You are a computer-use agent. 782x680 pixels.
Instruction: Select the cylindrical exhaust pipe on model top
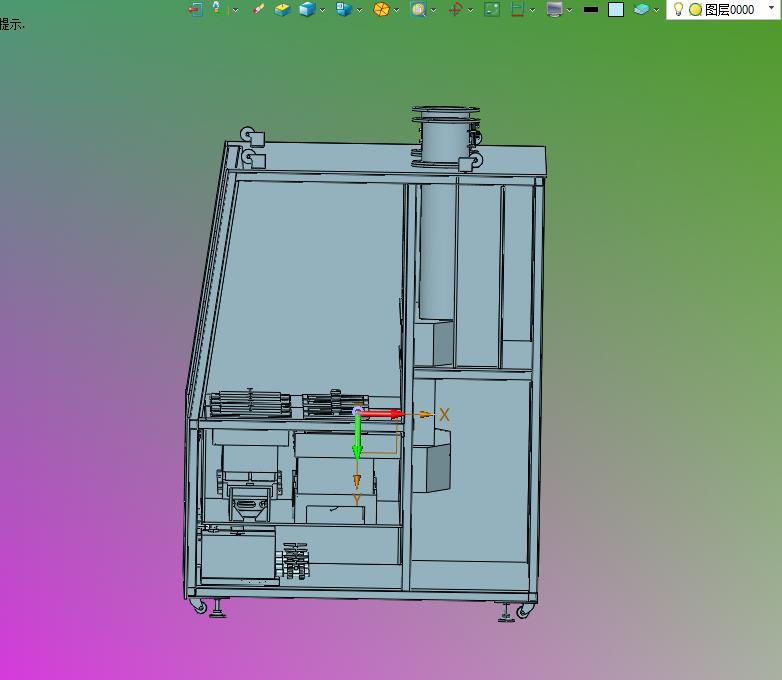coord(445,136)
